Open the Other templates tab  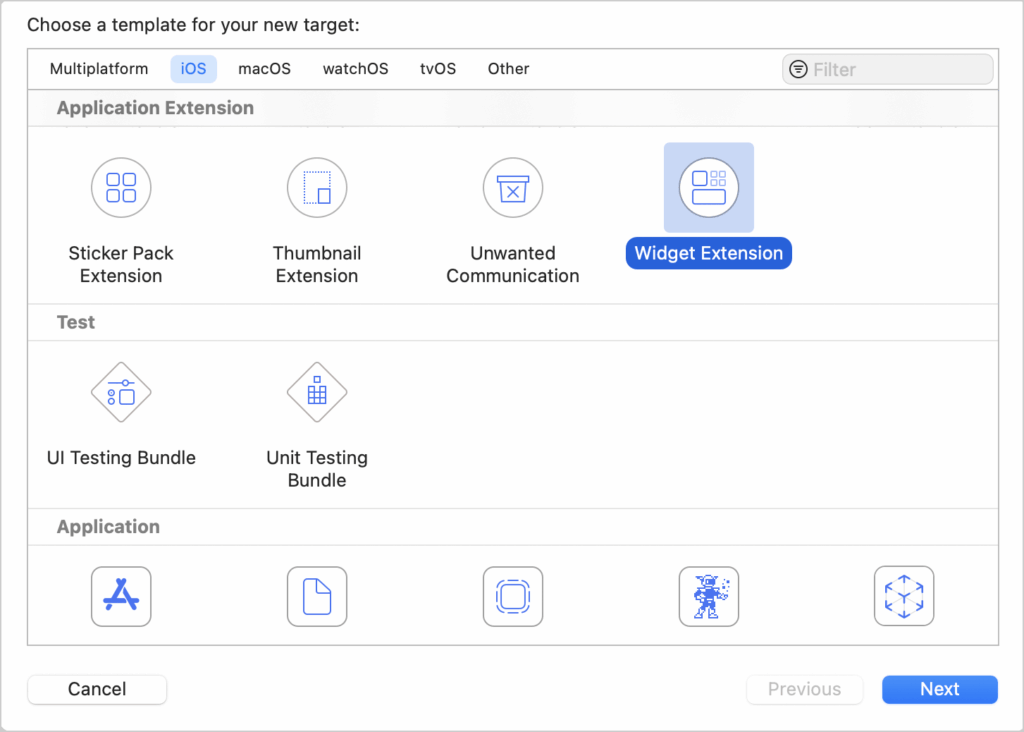(508, 69)
